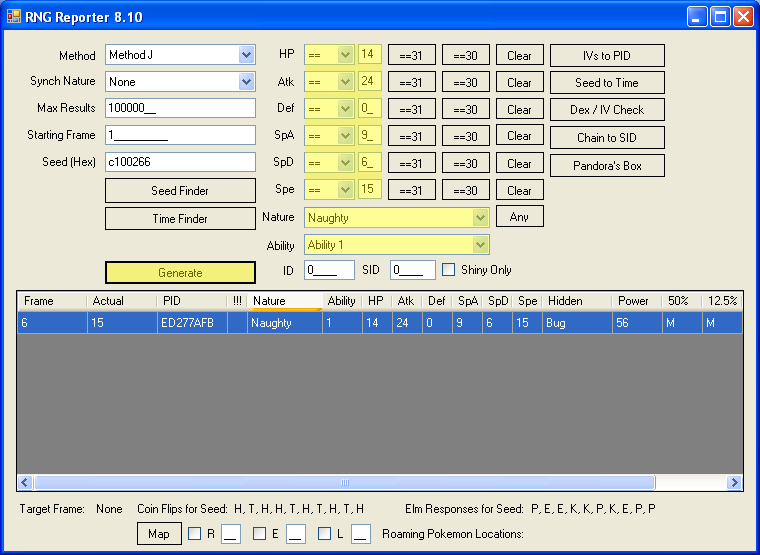760x555 pixels.
Task: Open the HP comparison operator dropdown
Action: tap(346, 55)
